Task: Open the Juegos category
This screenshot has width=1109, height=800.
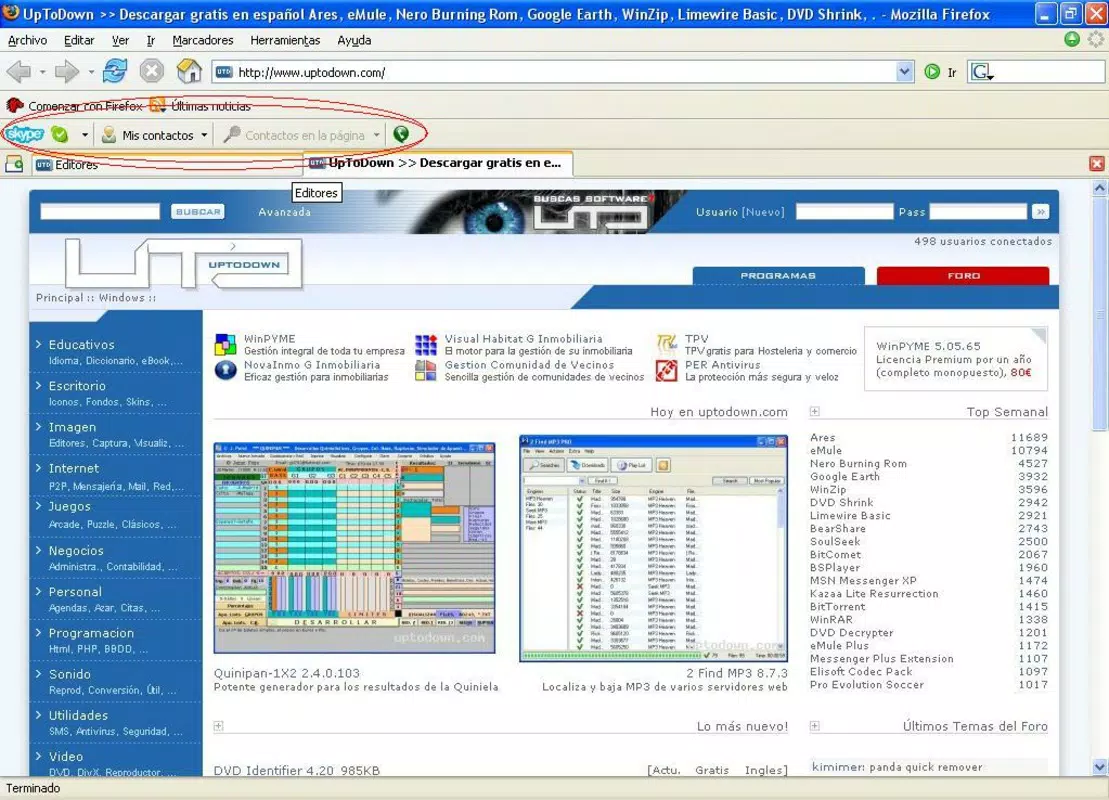Action: point(69,506)
